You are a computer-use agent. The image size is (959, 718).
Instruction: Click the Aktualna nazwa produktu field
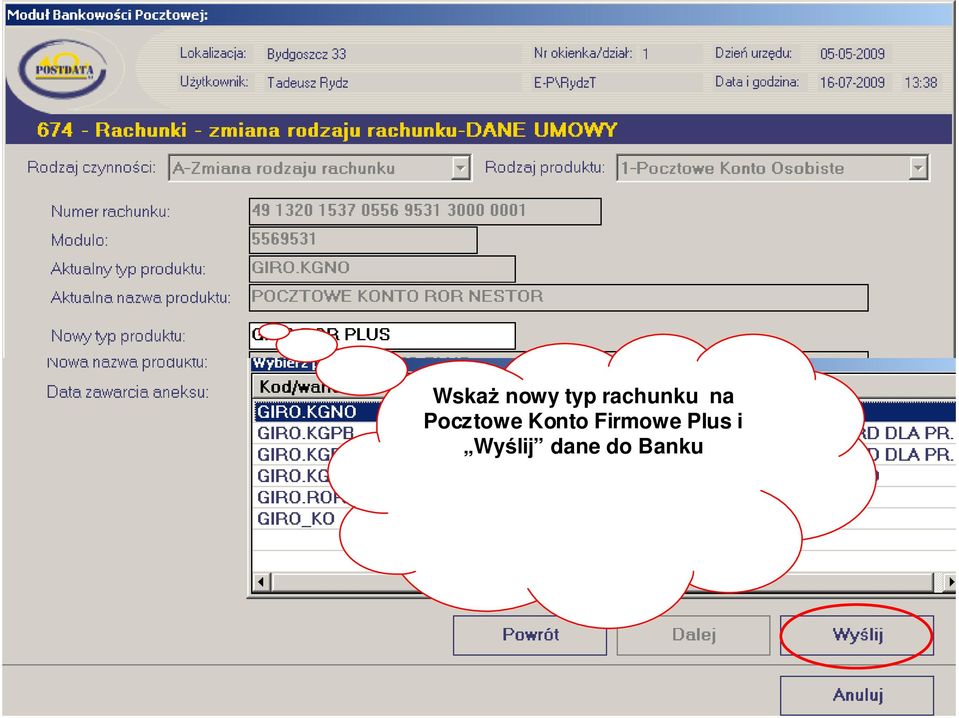[559, 297]
